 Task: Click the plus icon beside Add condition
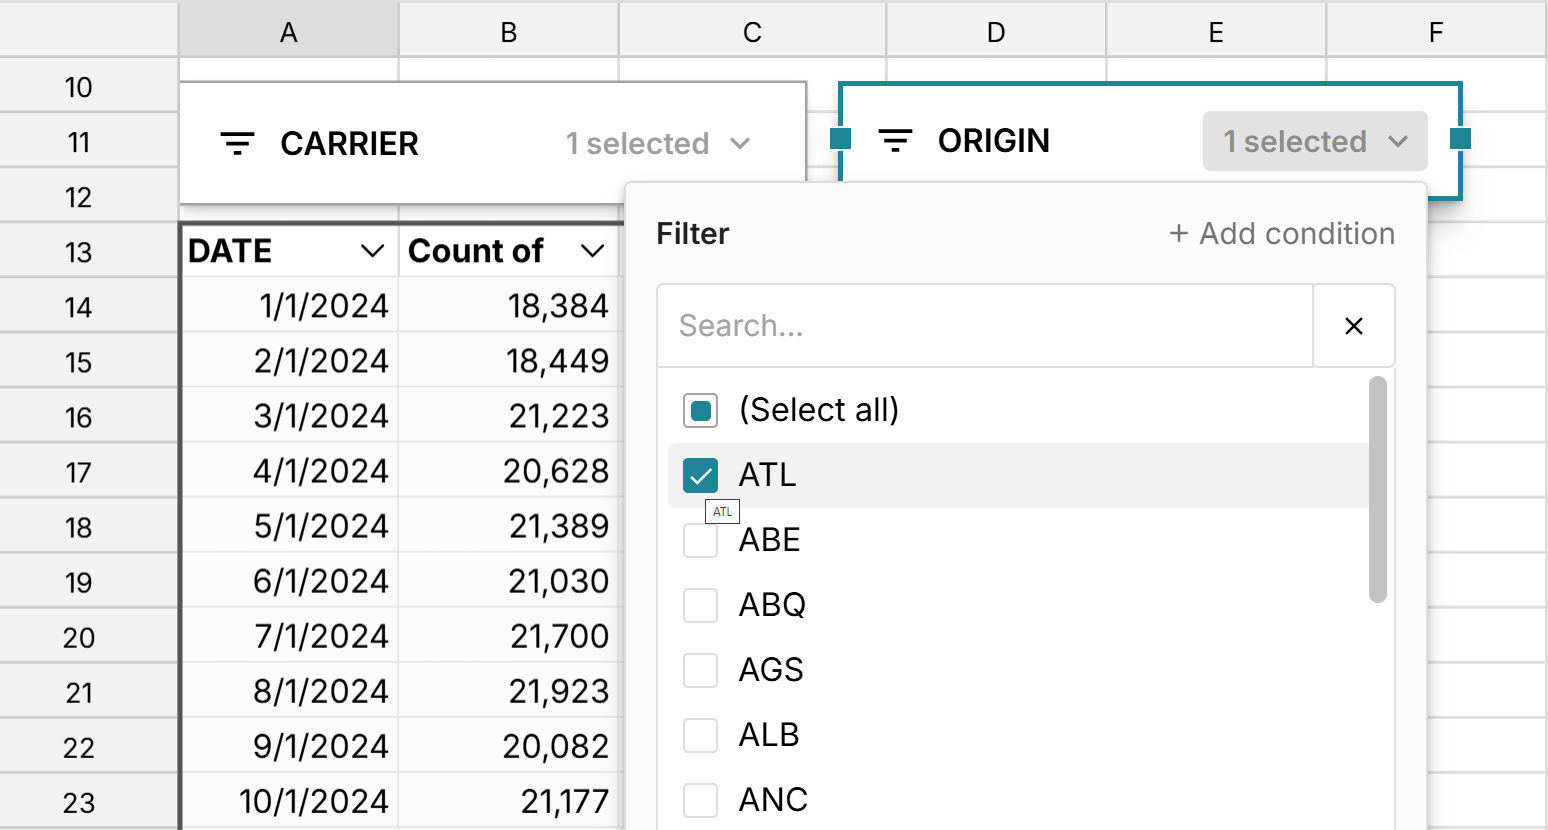point(1179,234)
